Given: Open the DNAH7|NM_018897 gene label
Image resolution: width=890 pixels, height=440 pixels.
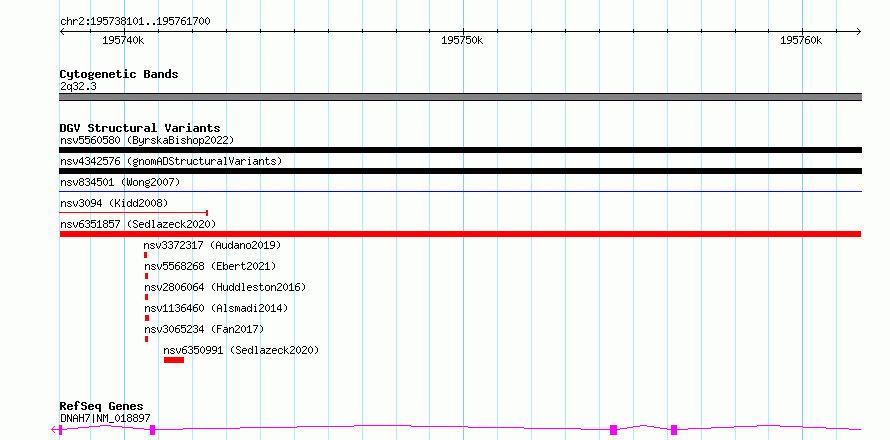Looking at the screenshot, I should [x=105, y=419].
